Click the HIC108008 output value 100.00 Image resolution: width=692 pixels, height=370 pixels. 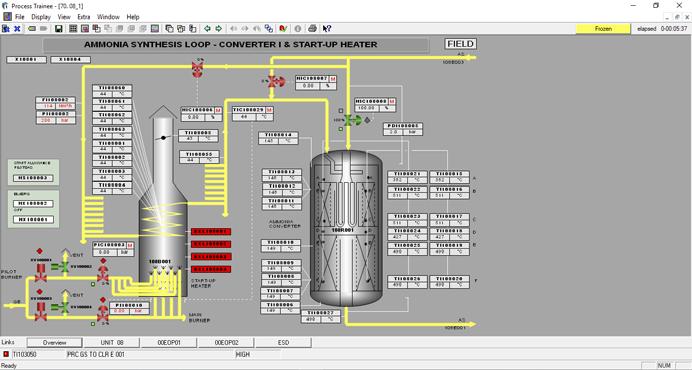367,108
